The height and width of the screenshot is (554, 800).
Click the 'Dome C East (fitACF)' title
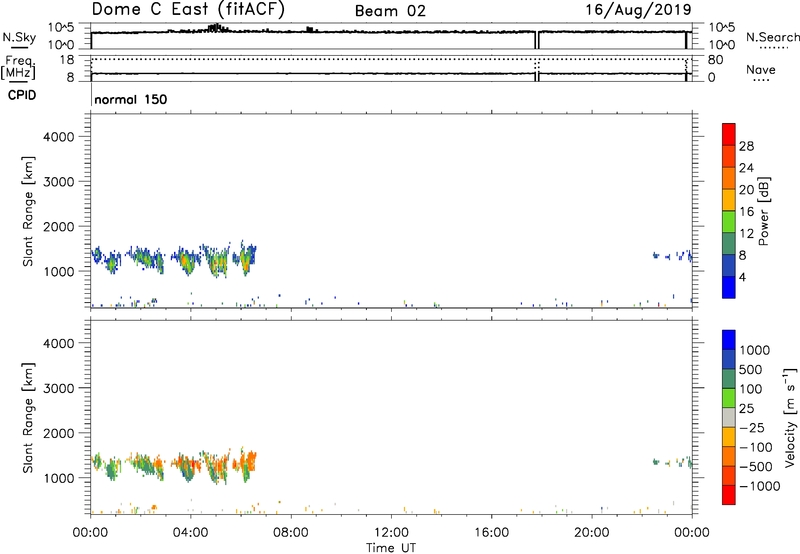click(x=188, y=10)
